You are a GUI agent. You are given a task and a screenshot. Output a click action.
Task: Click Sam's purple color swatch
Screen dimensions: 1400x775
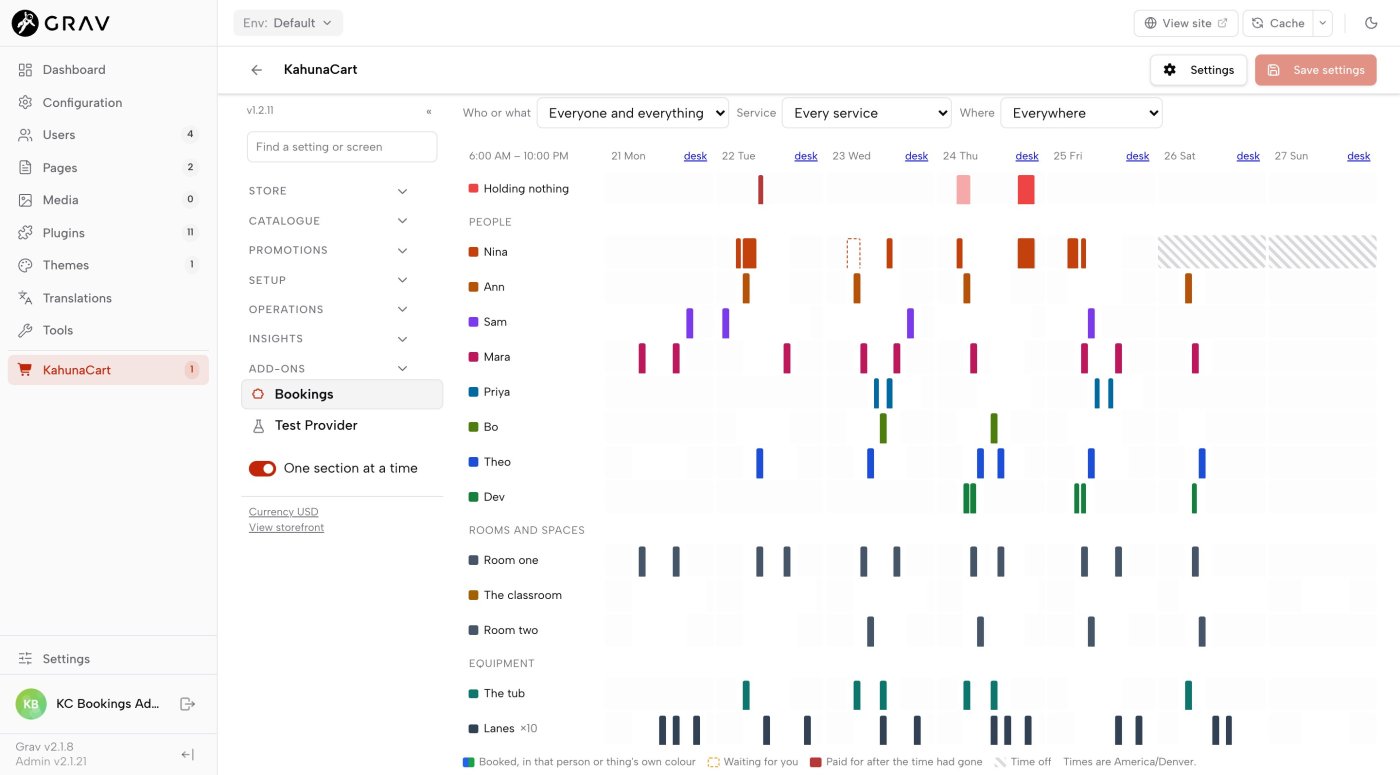(x=474, y=322)
